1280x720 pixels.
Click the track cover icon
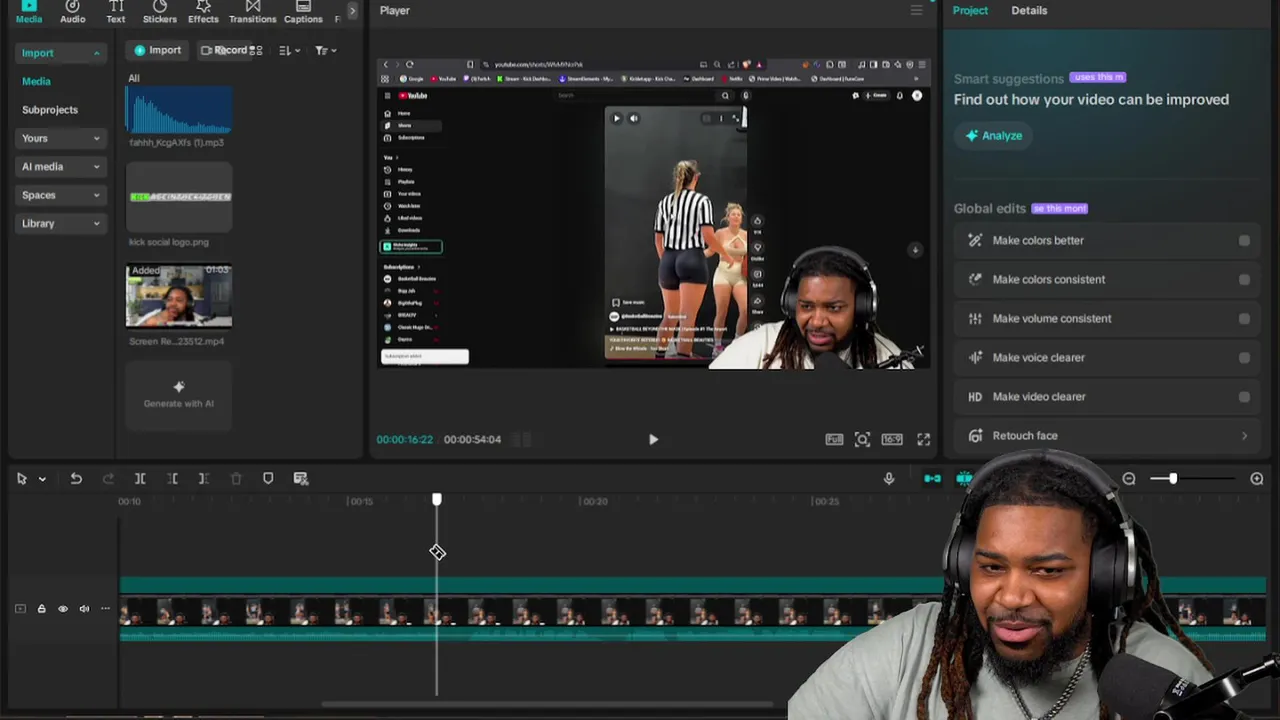[20, 608]
